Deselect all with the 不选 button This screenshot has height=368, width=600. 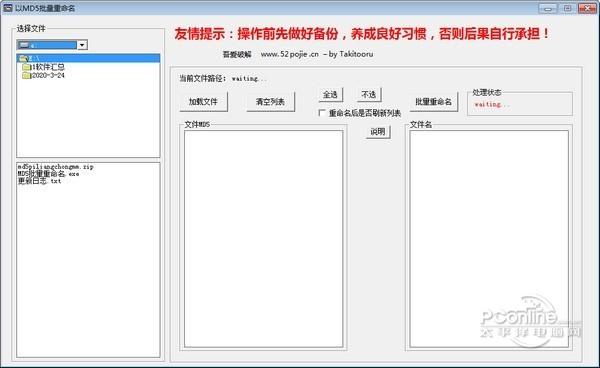point(369,94)
